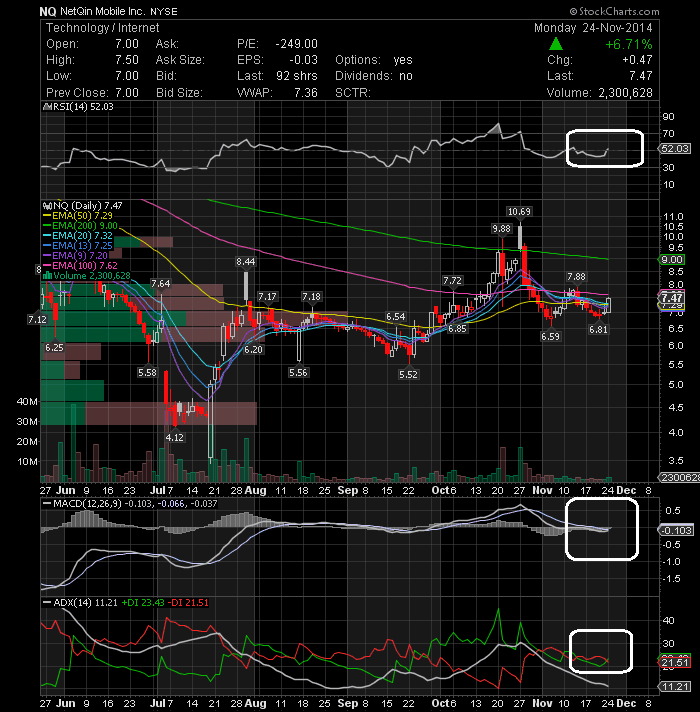700x712 pixels.
Task: Click the 7.17 price label
Action: (x=267, y=297)
